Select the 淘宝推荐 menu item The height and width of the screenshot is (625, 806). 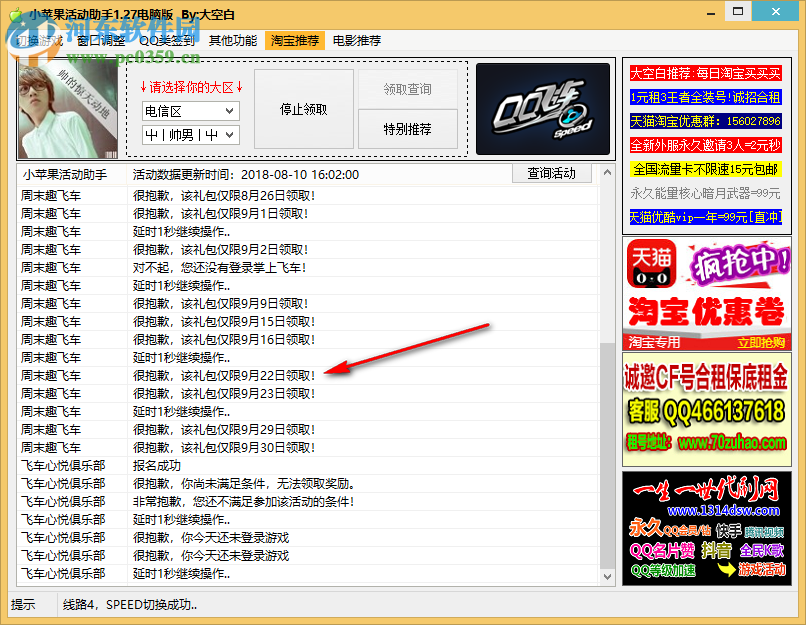pos(295,41)
